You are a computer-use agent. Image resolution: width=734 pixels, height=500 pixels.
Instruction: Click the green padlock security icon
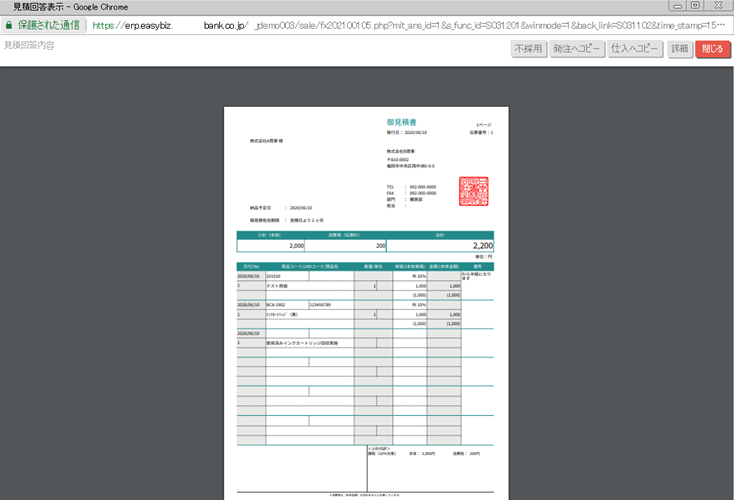[x=9, y=25]
